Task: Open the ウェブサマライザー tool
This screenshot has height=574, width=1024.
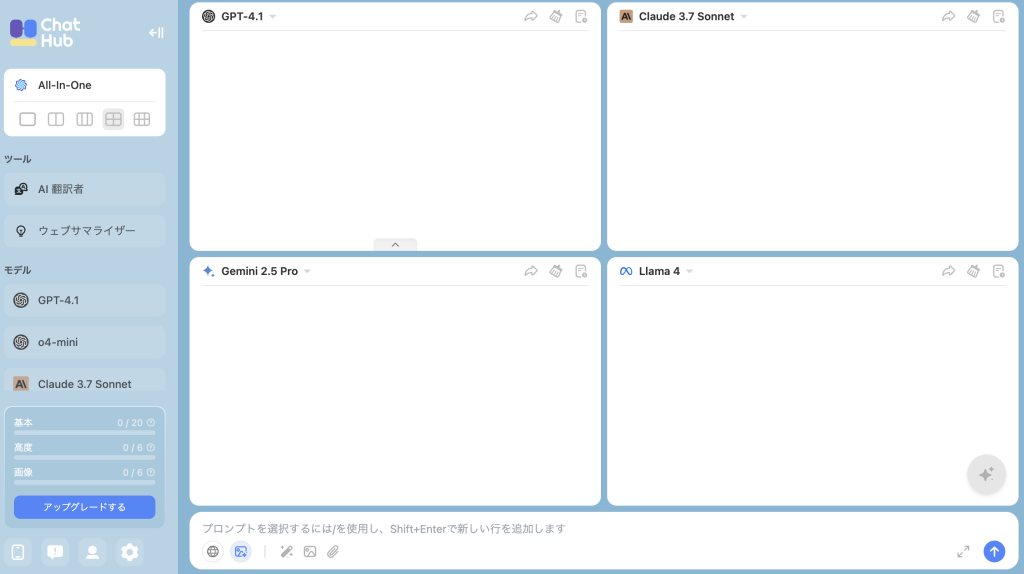Action: coord(85,231)
